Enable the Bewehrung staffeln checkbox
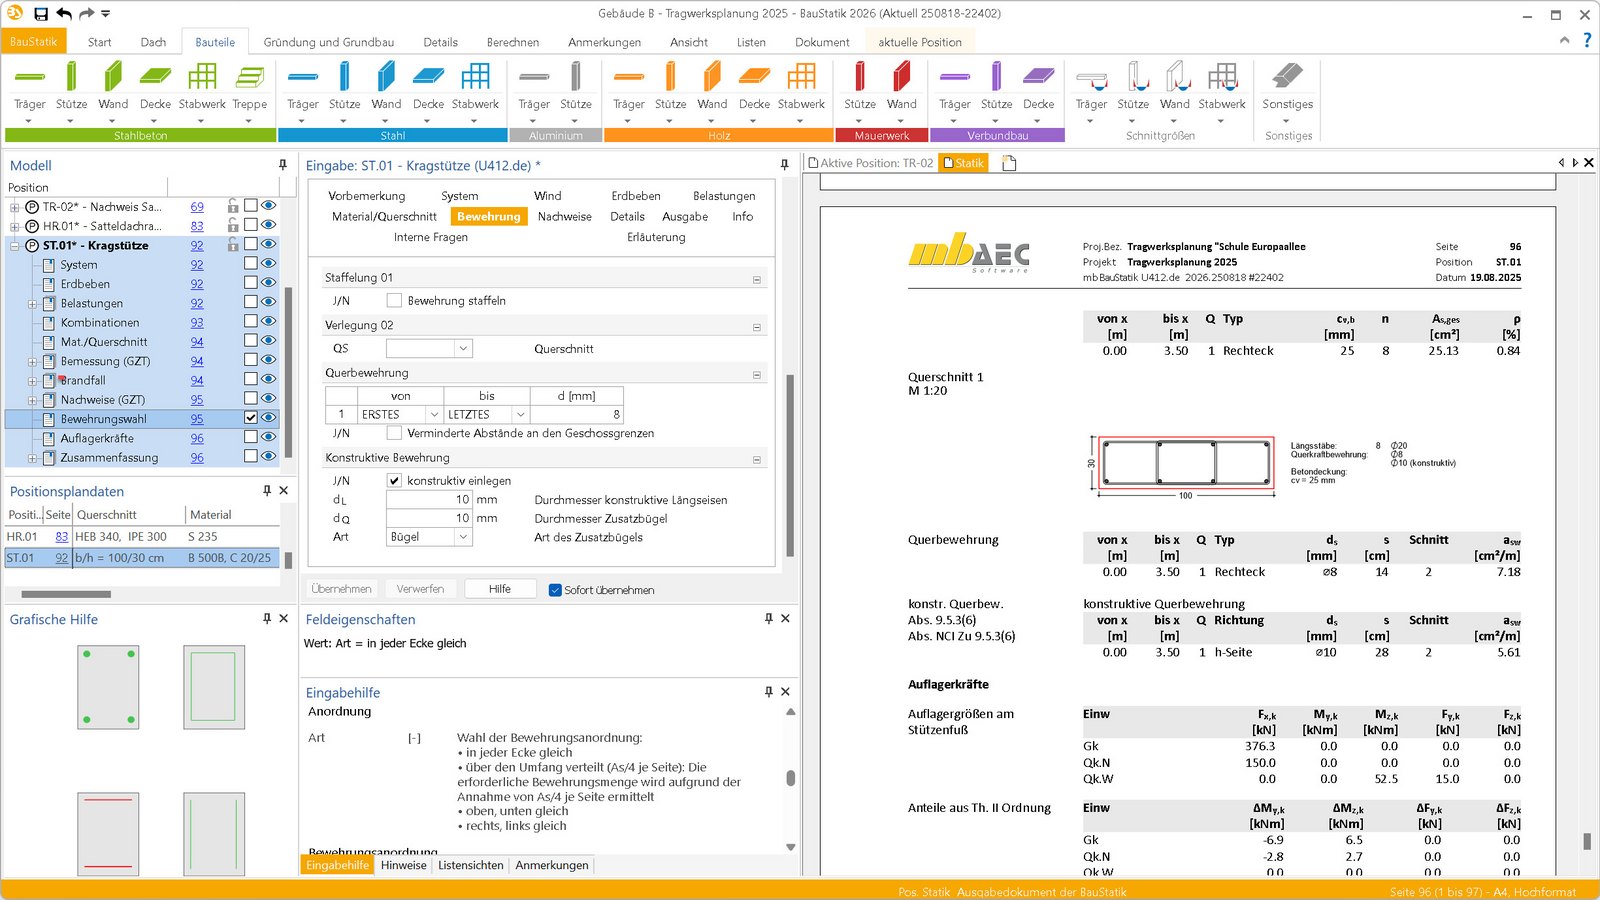 click(x=394, y=301)
